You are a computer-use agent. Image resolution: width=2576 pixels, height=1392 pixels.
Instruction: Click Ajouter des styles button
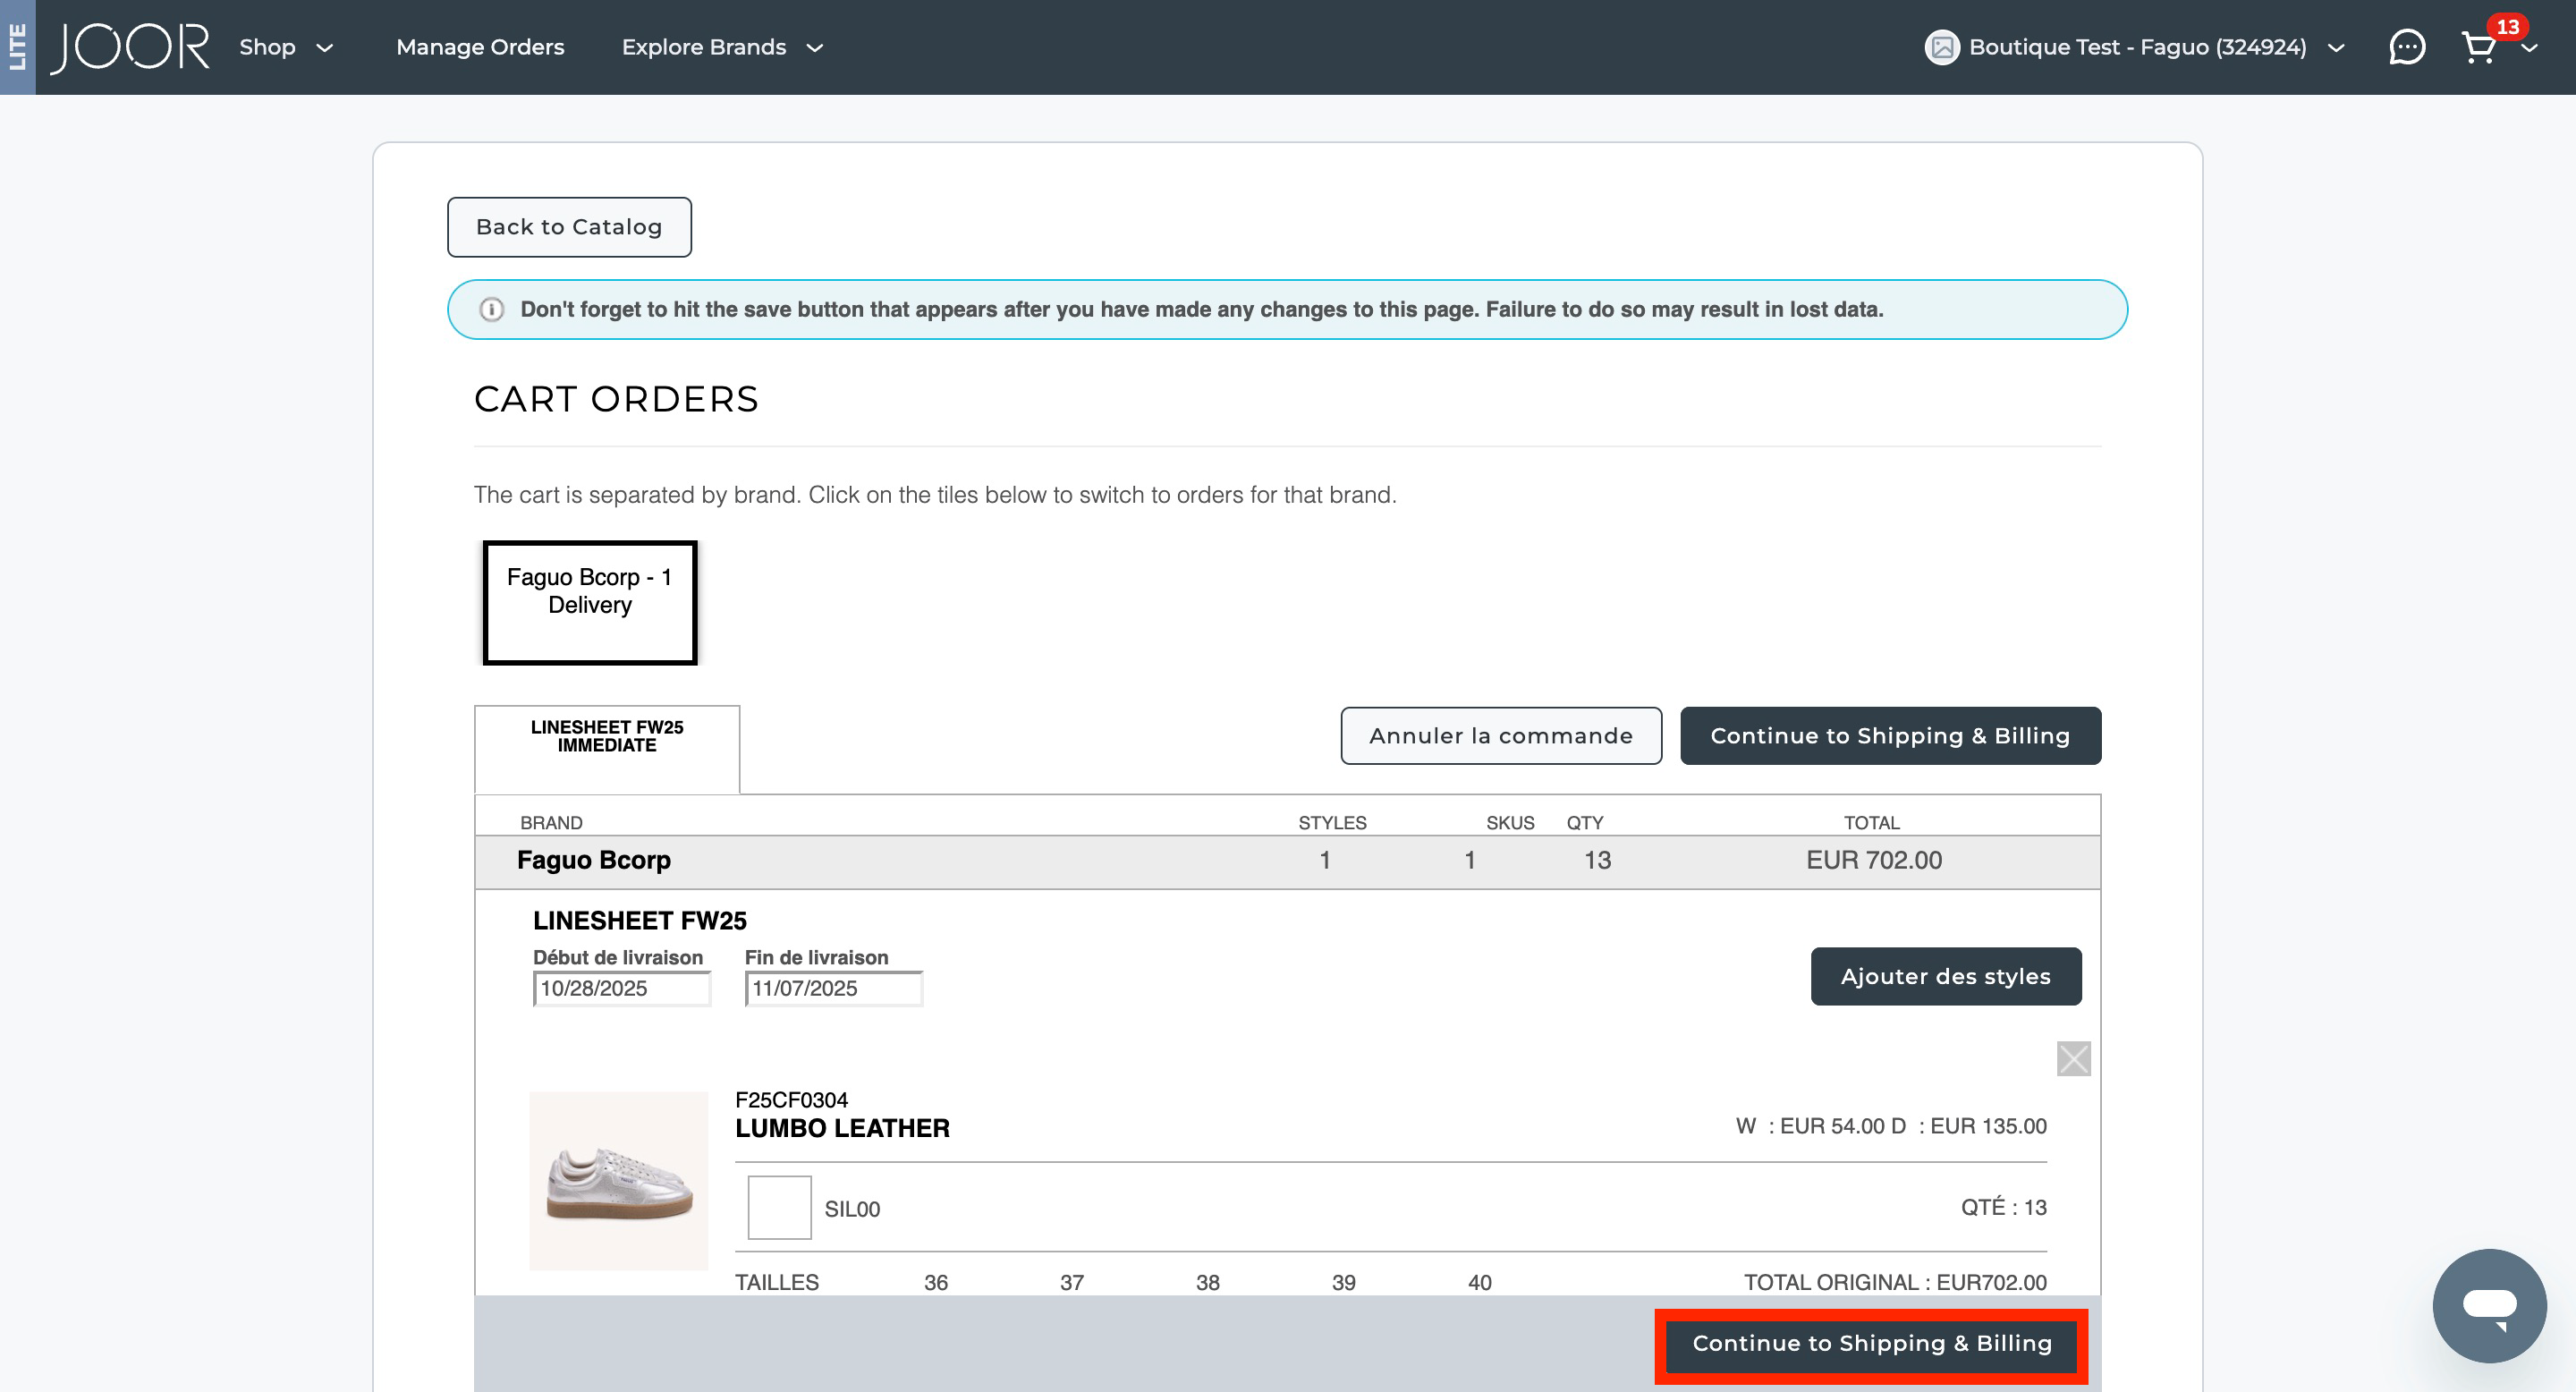1945,976
